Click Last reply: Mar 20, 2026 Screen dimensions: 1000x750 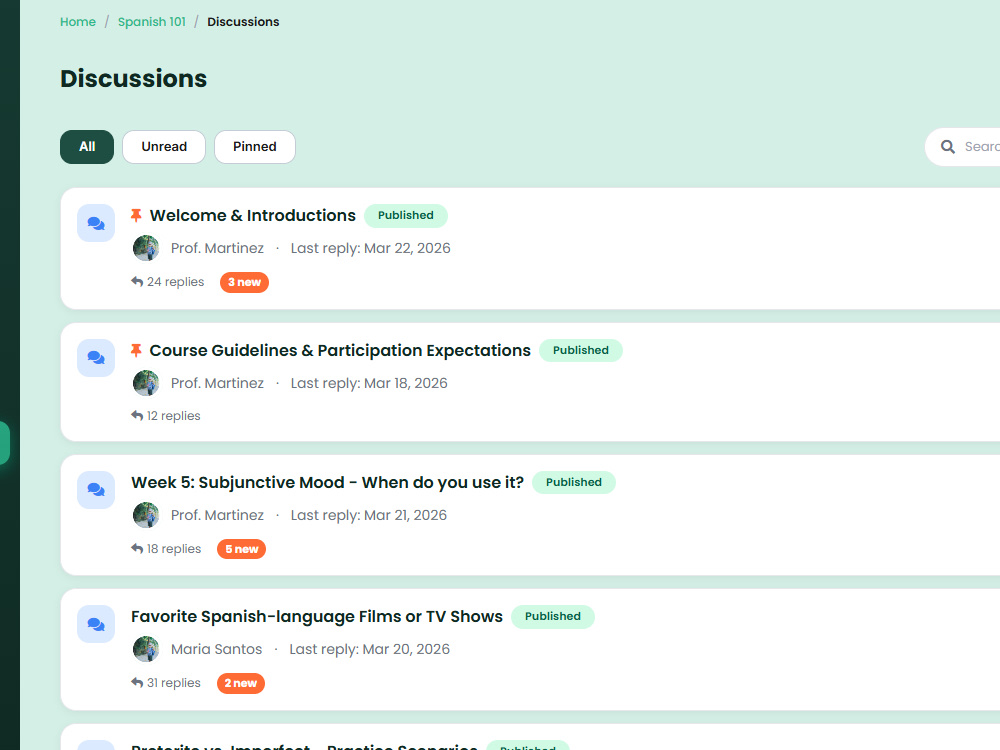pyautogui.click(x=369, y=649)
